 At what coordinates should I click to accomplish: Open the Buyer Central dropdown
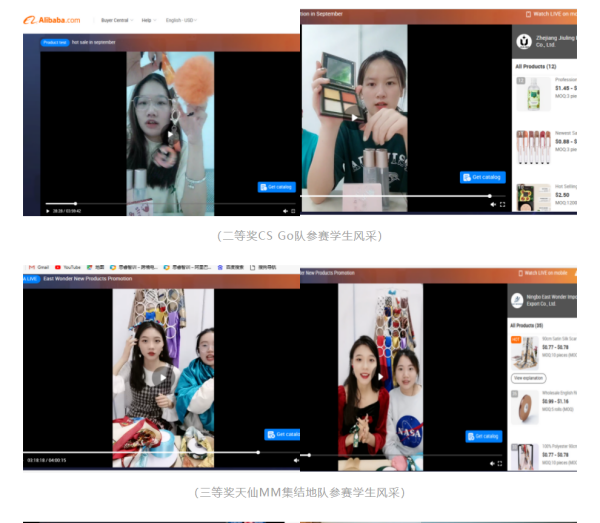pos(117,20)
